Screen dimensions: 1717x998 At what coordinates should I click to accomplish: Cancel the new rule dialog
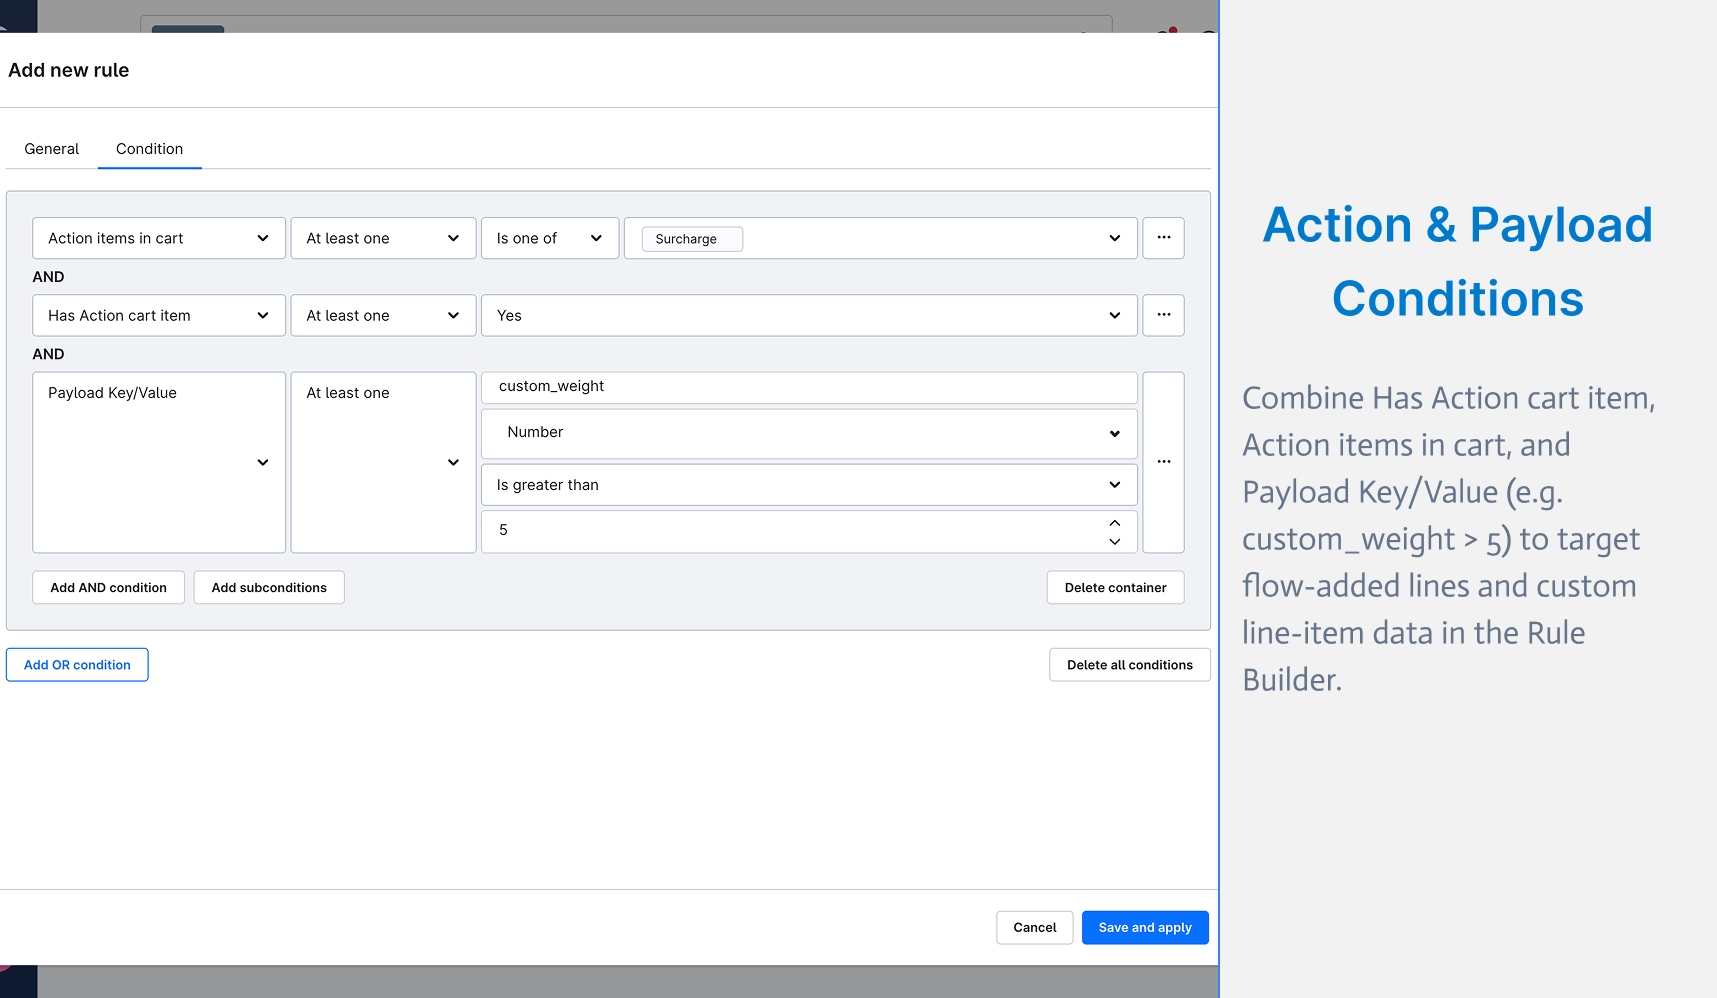pos(1034,928)
